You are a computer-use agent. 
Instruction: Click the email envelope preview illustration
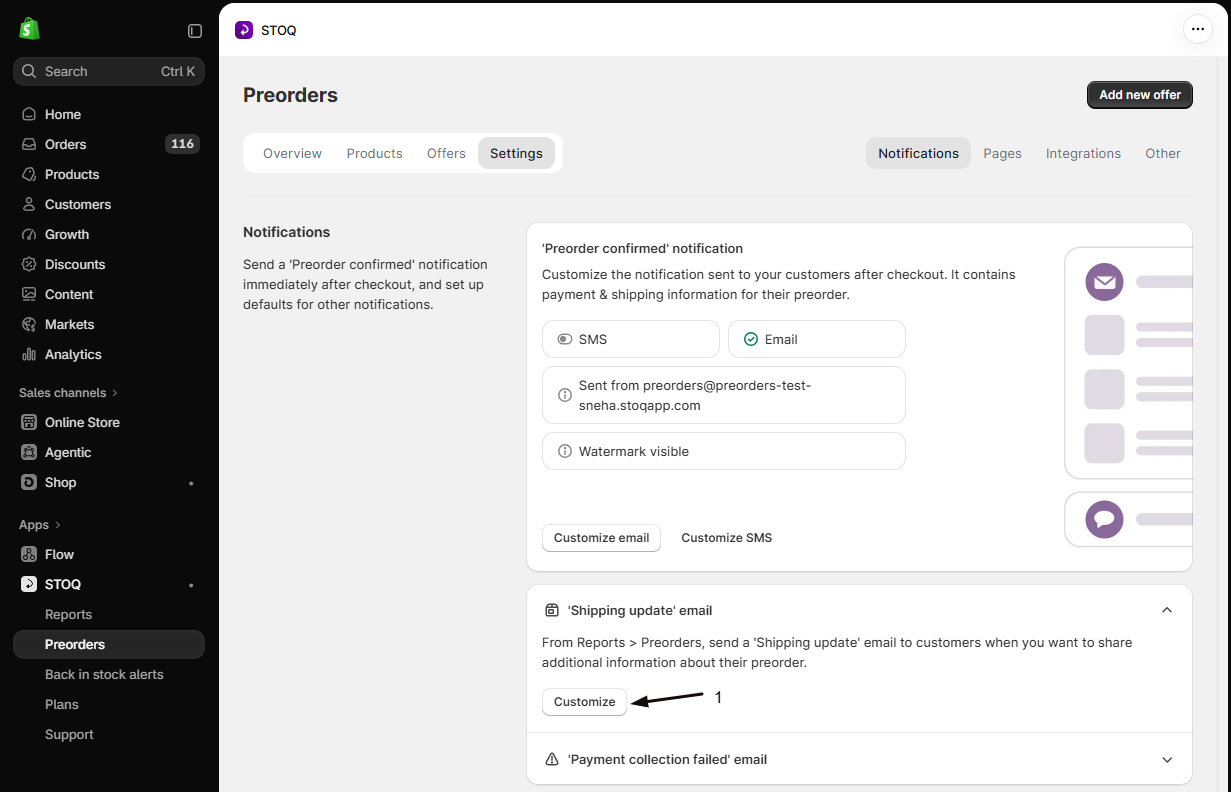(x=1104, y=282)
